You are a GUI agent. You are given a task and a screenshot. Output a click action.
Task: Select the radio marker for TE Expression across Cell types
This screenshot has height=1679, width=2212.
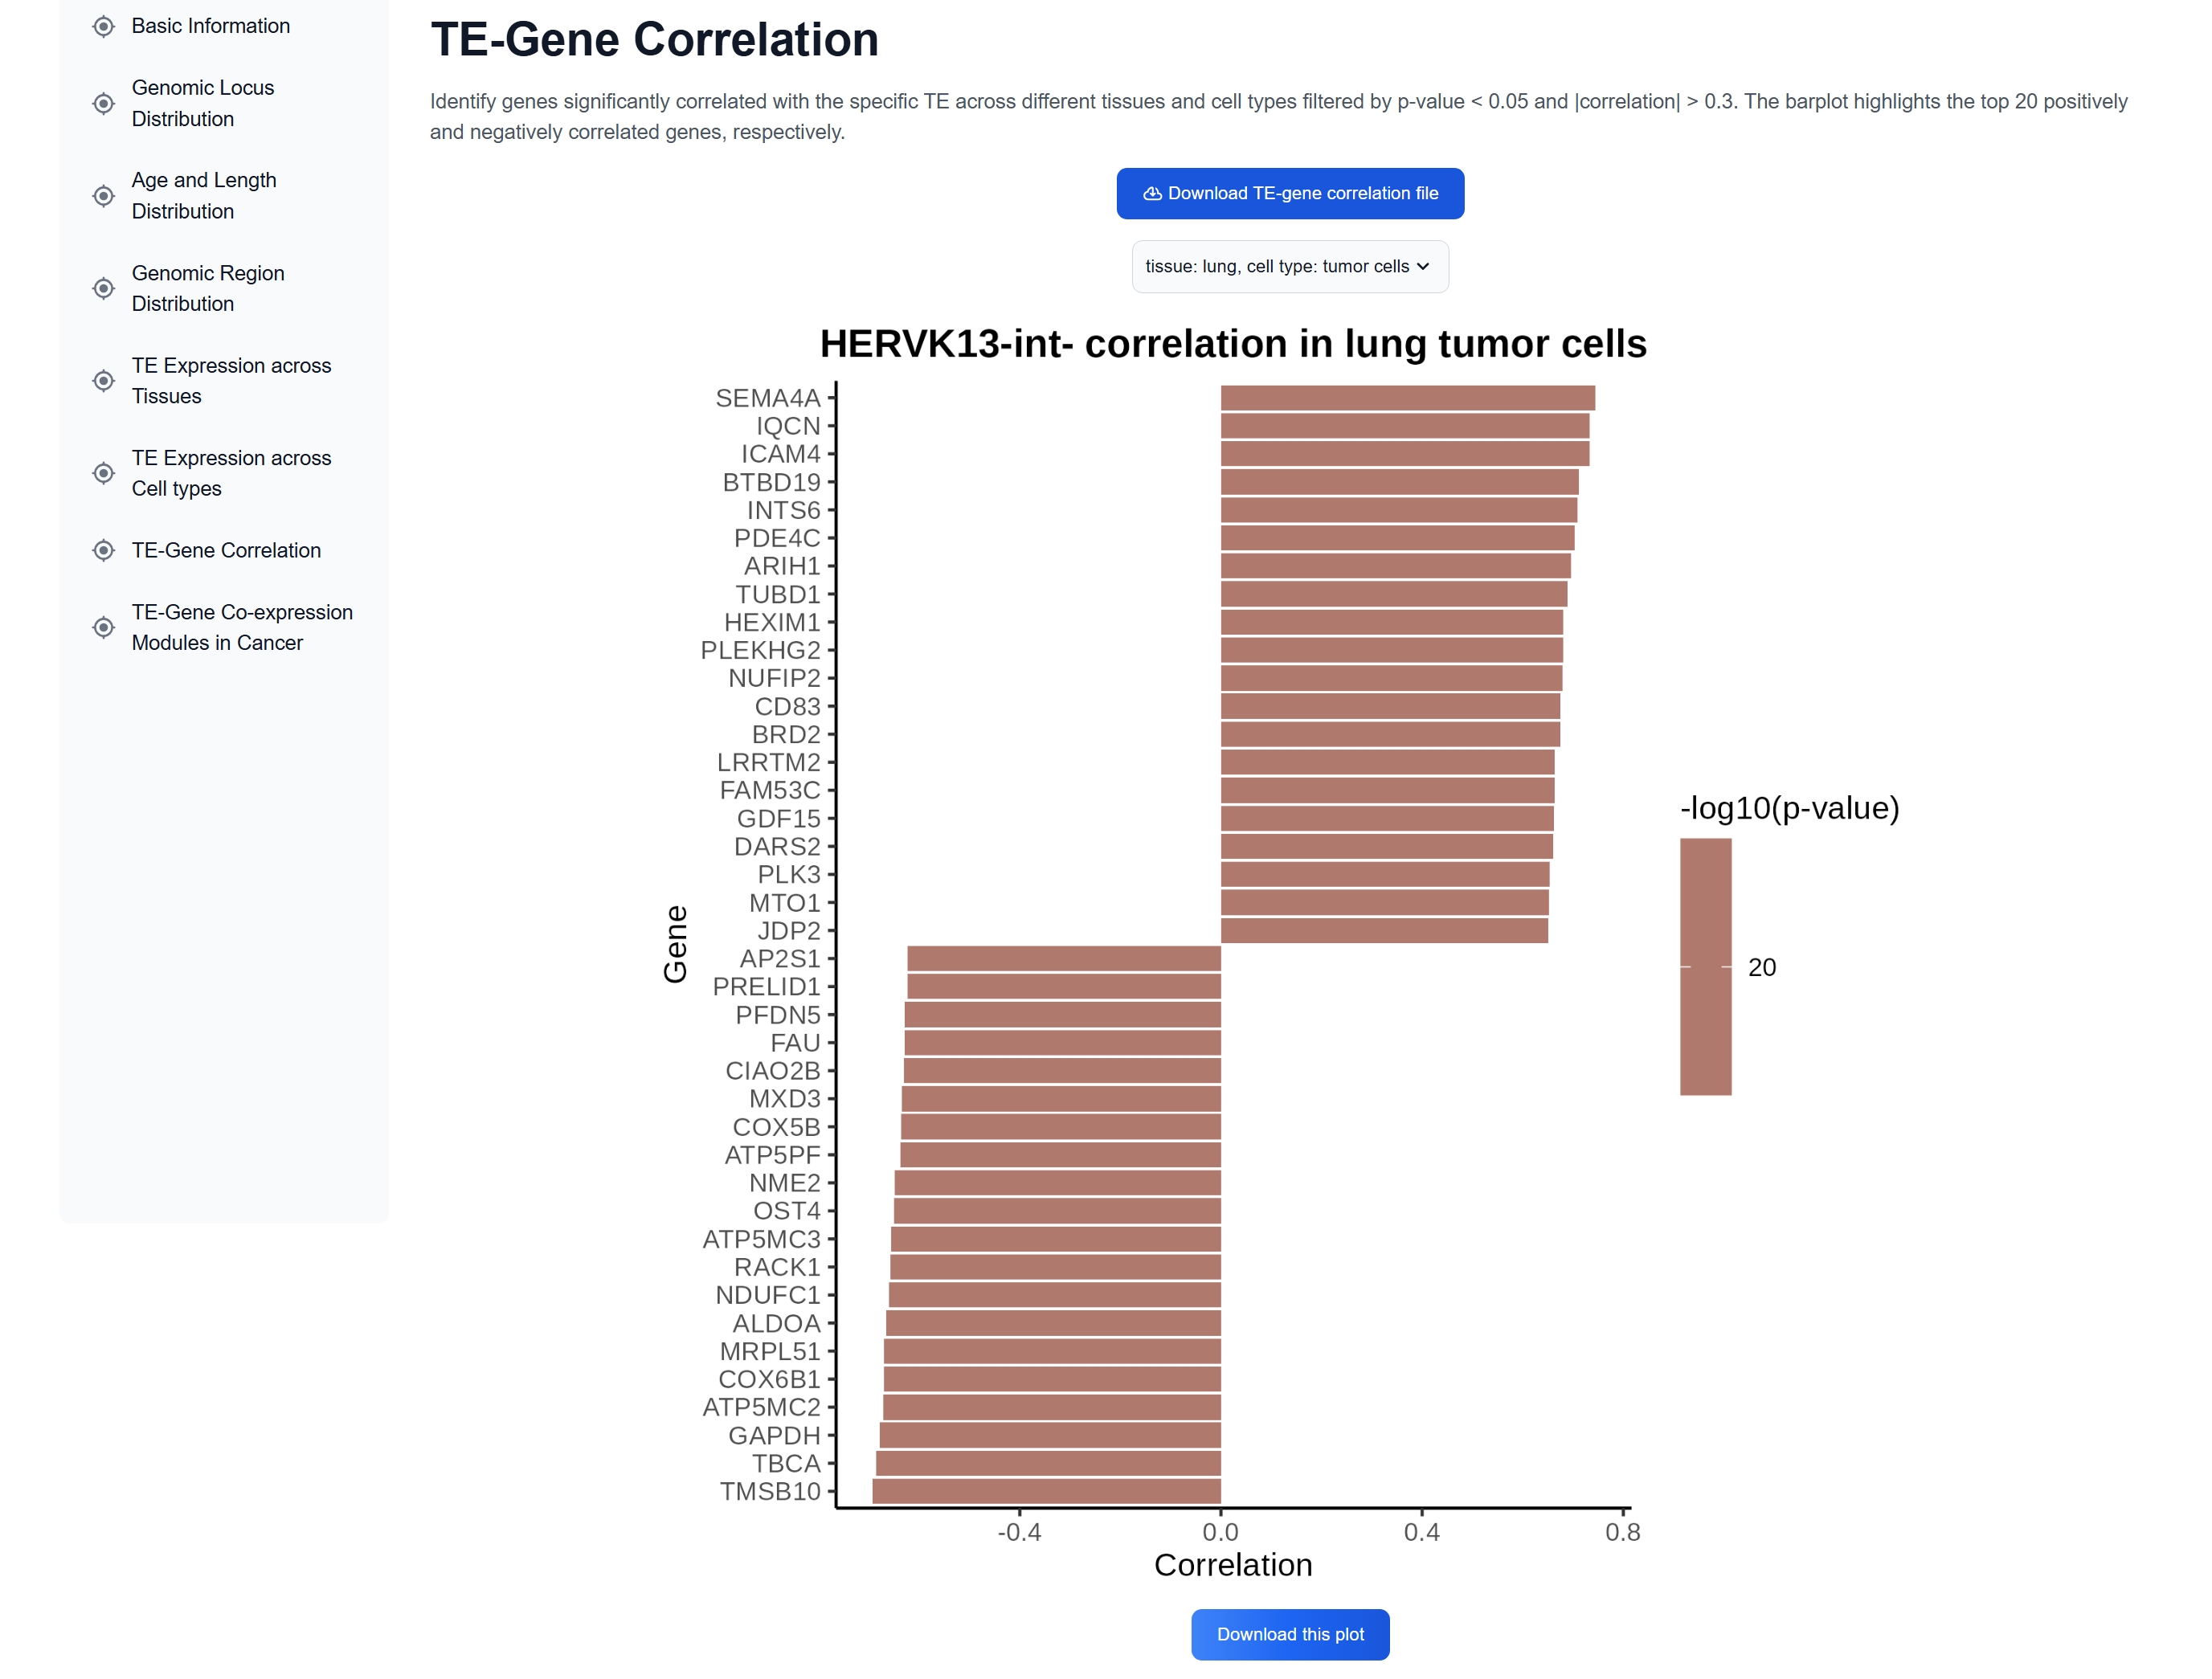pos(103,473)
